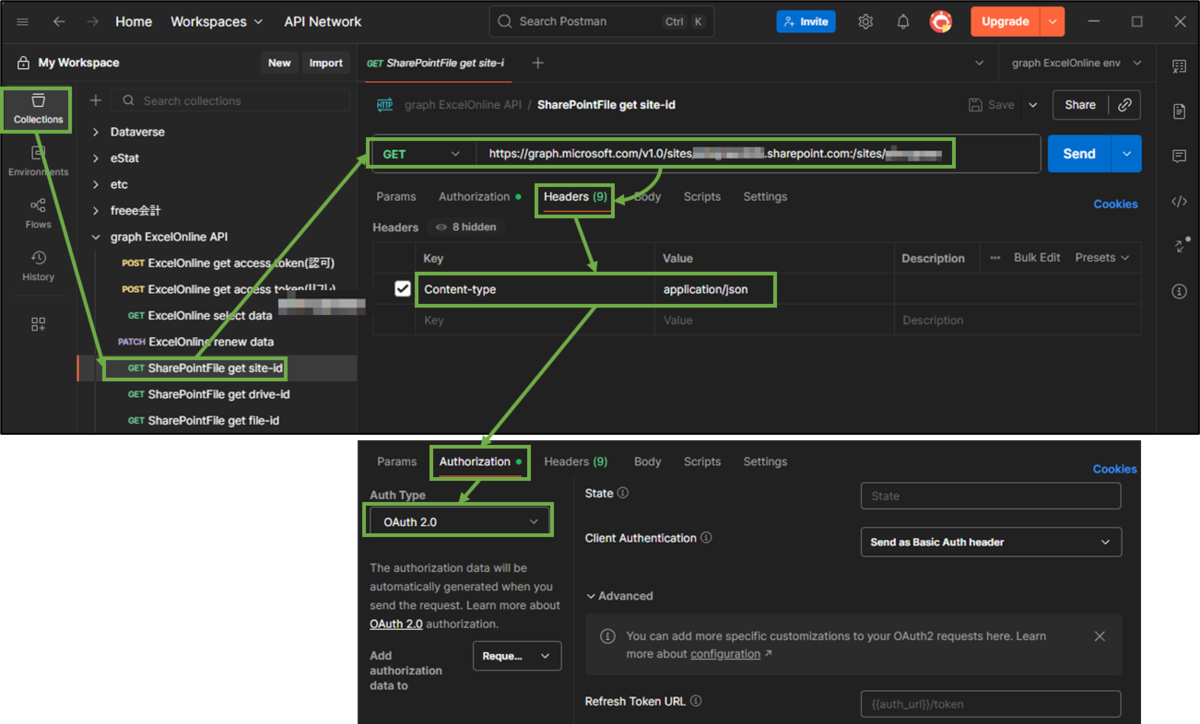
Task: Open Body tab in lower panel
Action: point(647,462)
